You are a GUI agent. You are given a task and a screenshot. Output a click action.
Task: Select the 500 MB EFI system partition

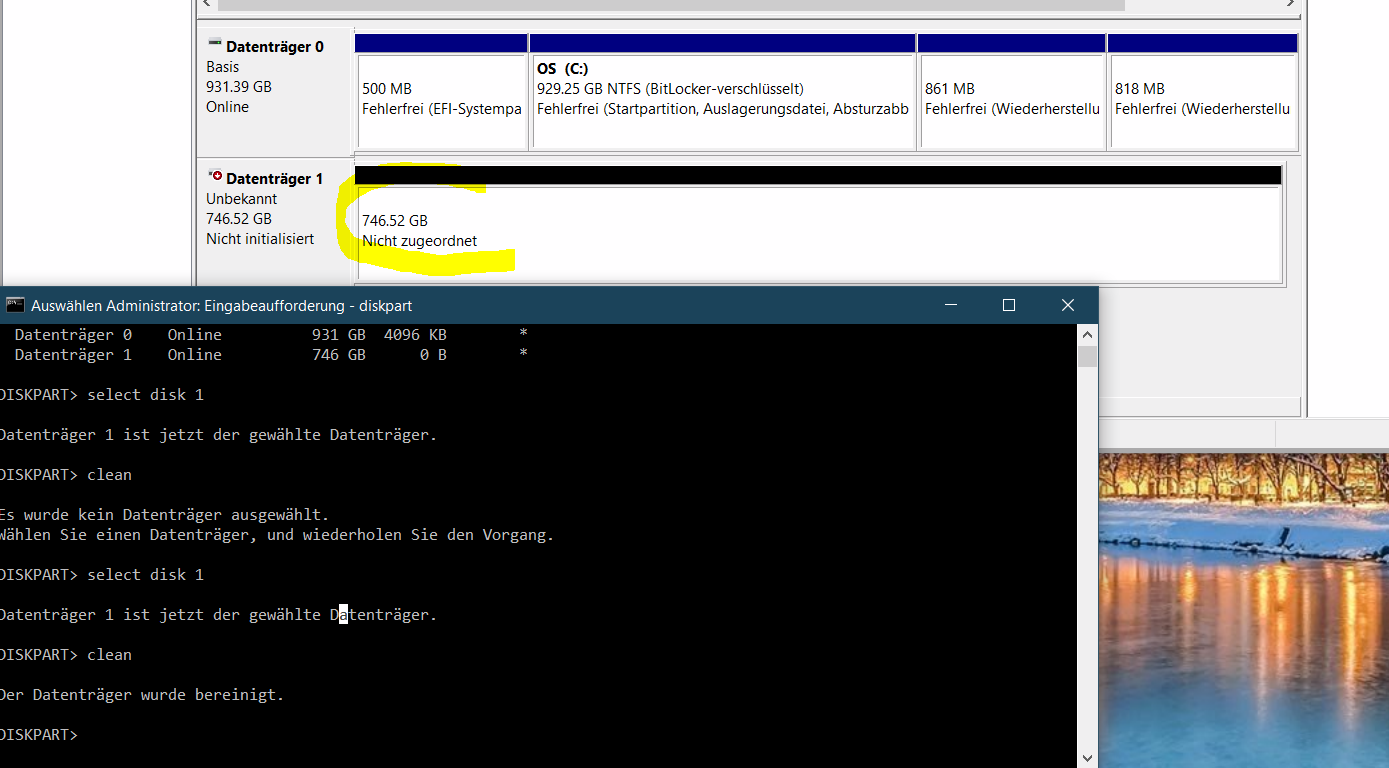tap(441, 92)
